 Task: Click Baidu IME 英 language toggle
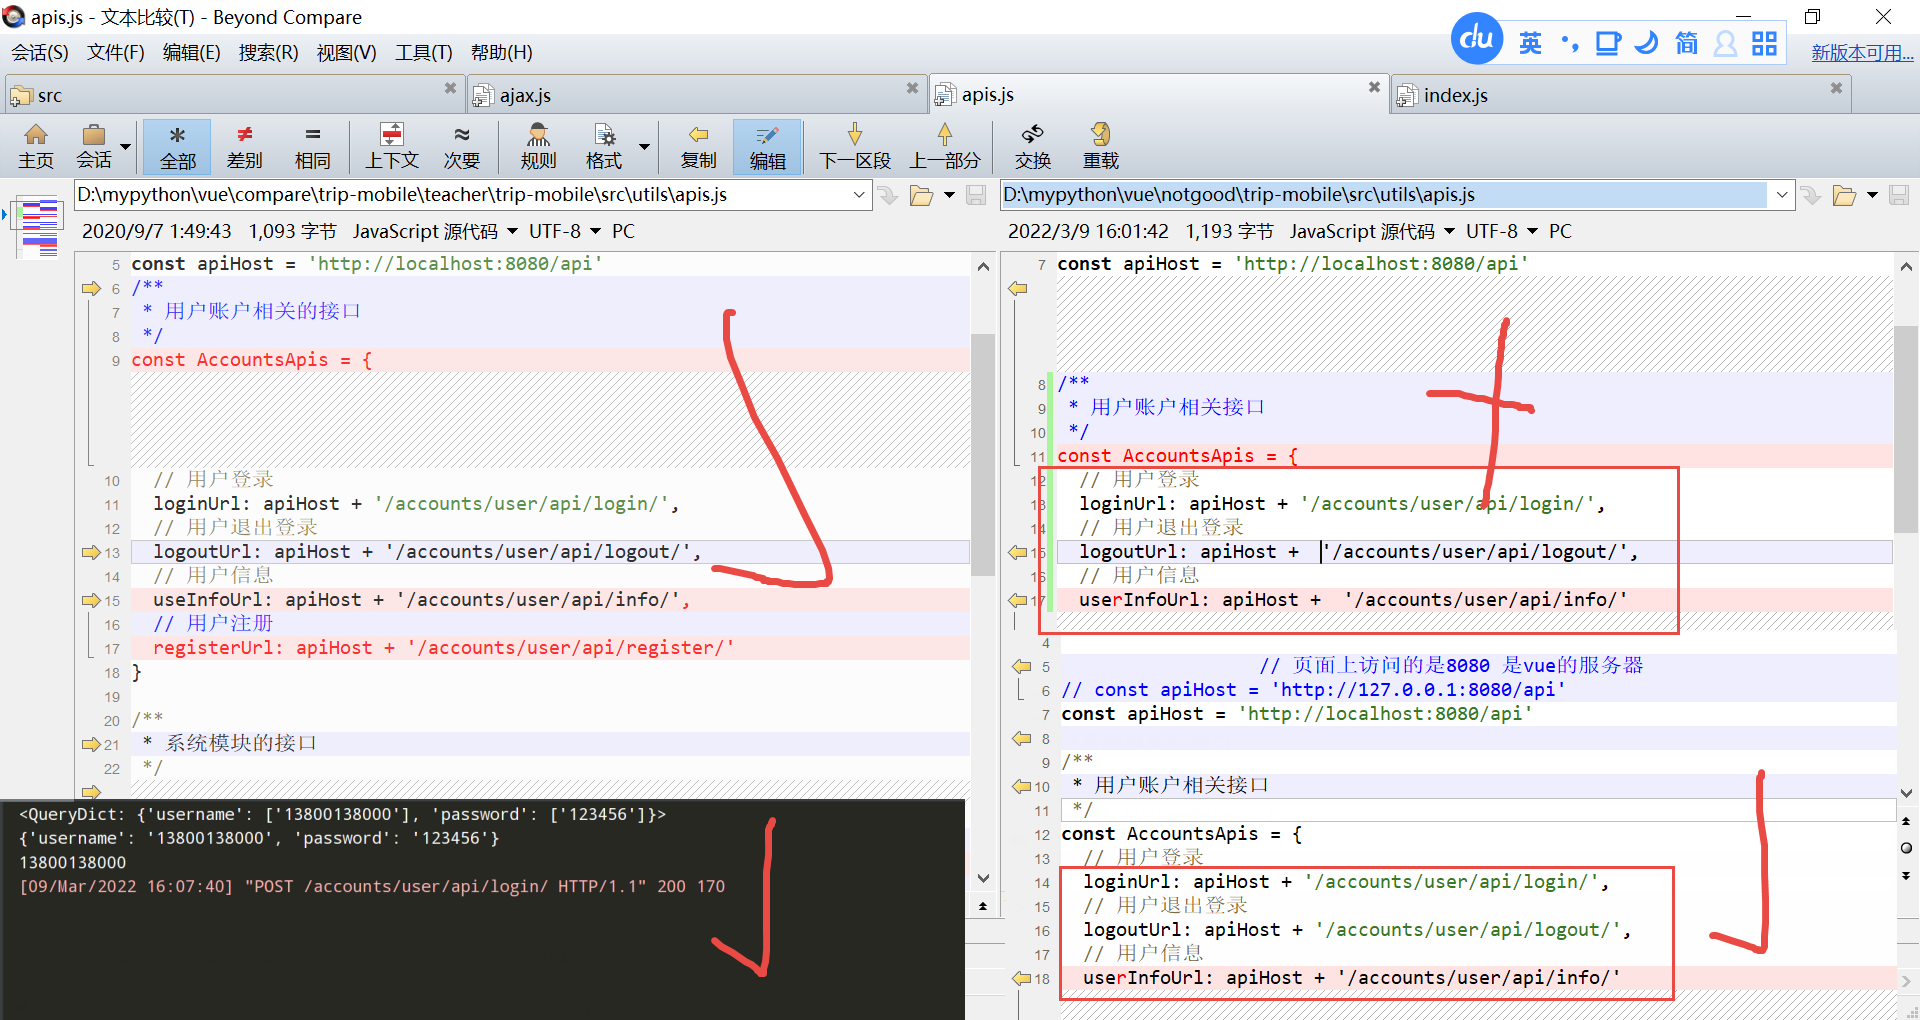tap(1530, 43)
